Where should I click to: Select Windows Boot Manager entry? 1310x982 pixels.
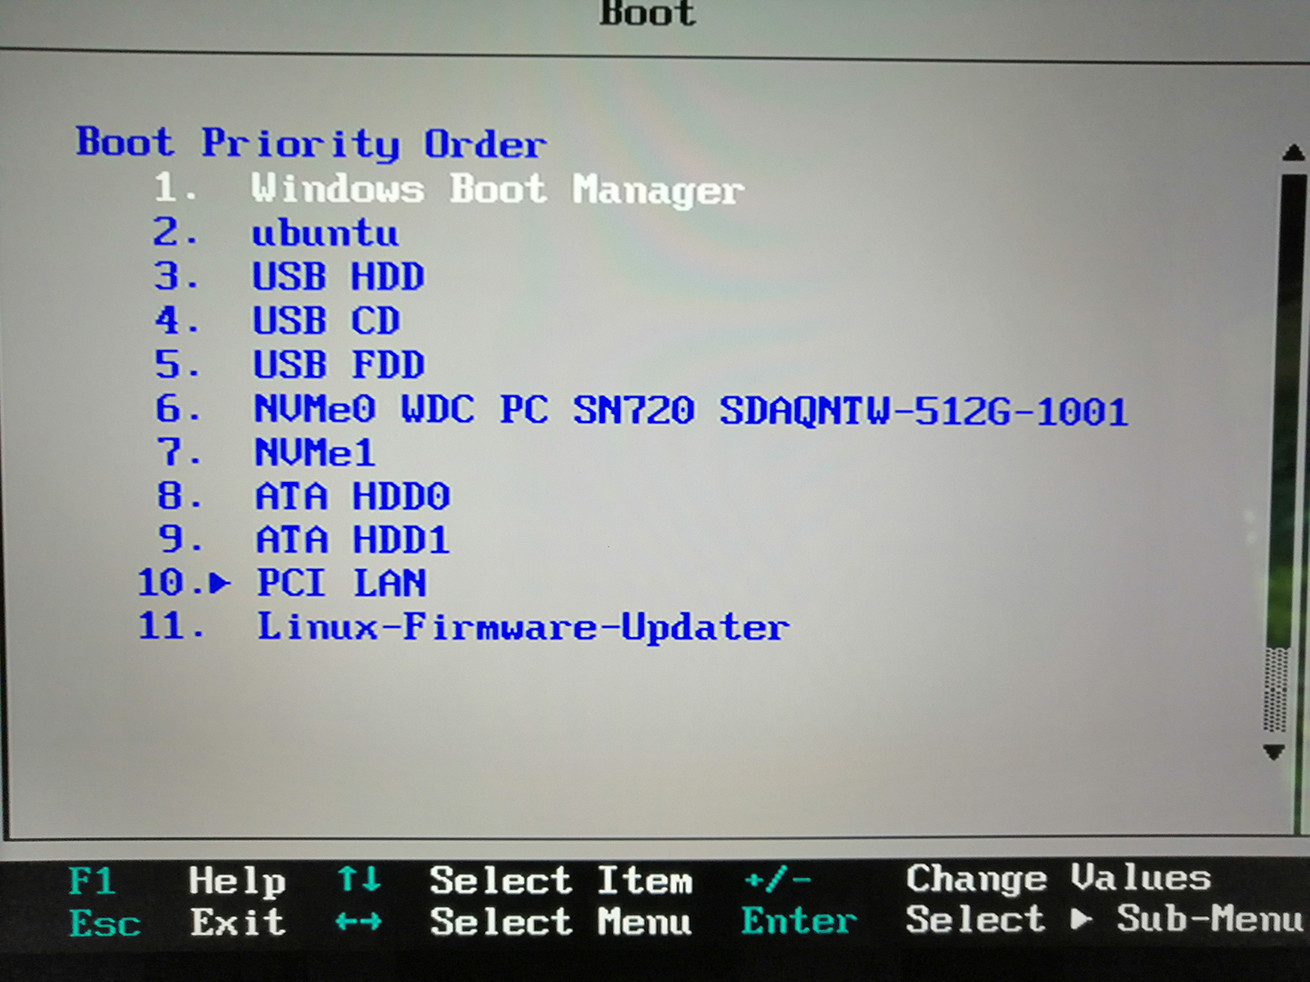tap(497, 189)
